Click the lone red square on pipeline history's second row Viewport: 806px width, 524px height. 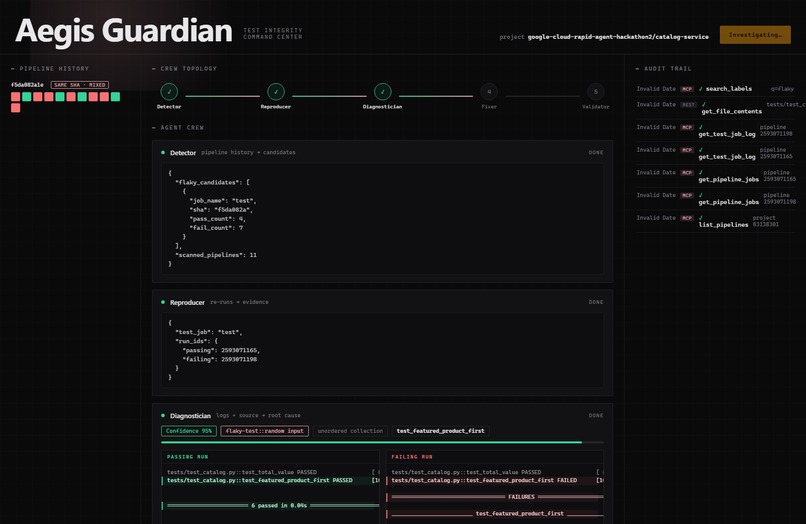pyautogui.click(x=15, y=107)
